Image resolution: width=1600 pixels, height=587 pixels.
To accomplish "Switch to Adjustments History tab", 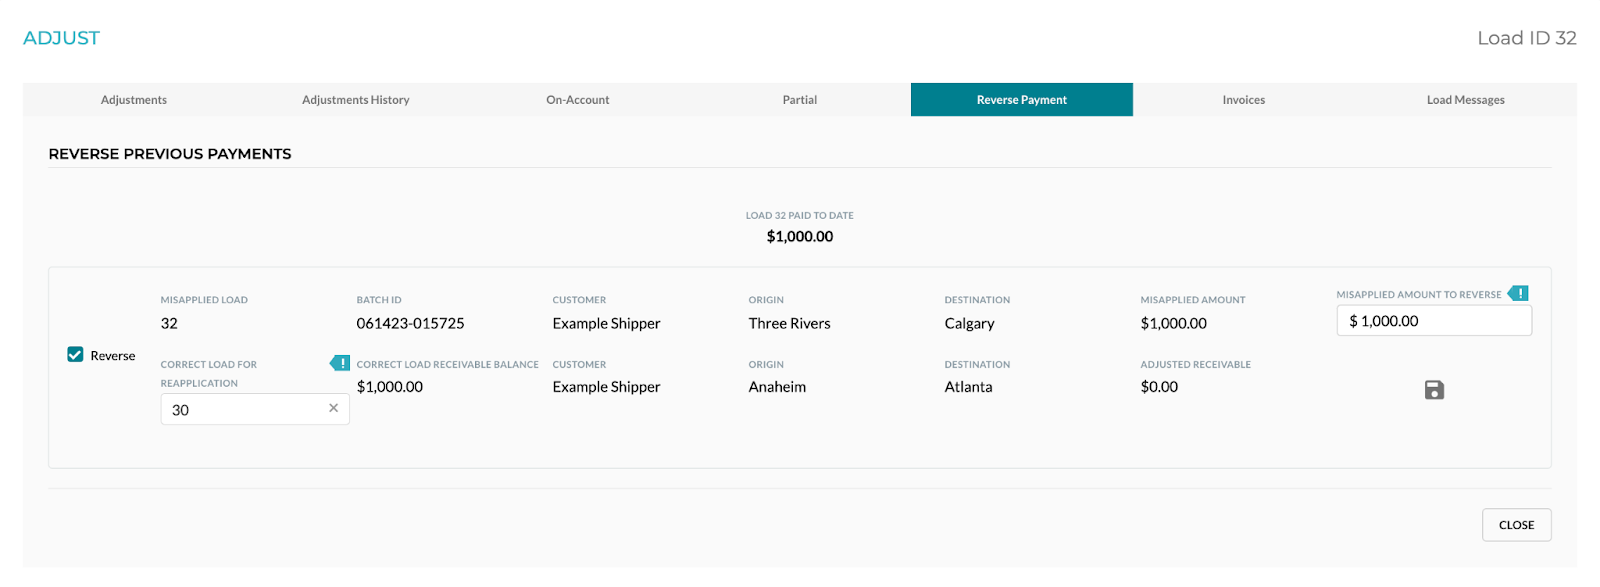I will (356, 100).
